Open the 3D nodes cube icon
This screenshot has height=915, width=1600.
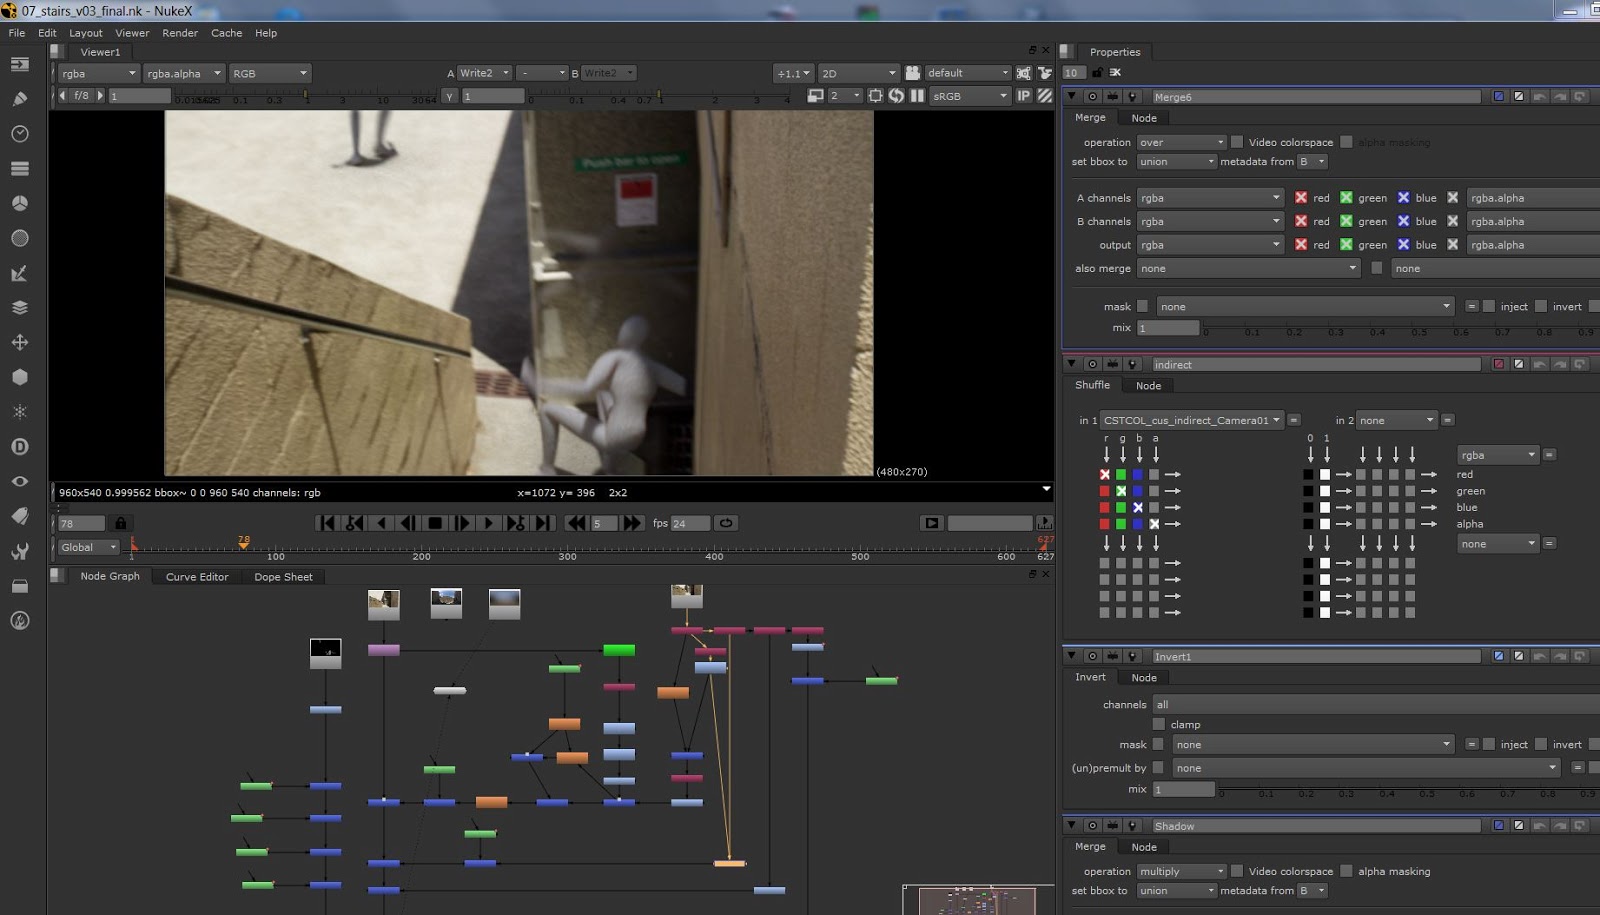coord(20,376)
